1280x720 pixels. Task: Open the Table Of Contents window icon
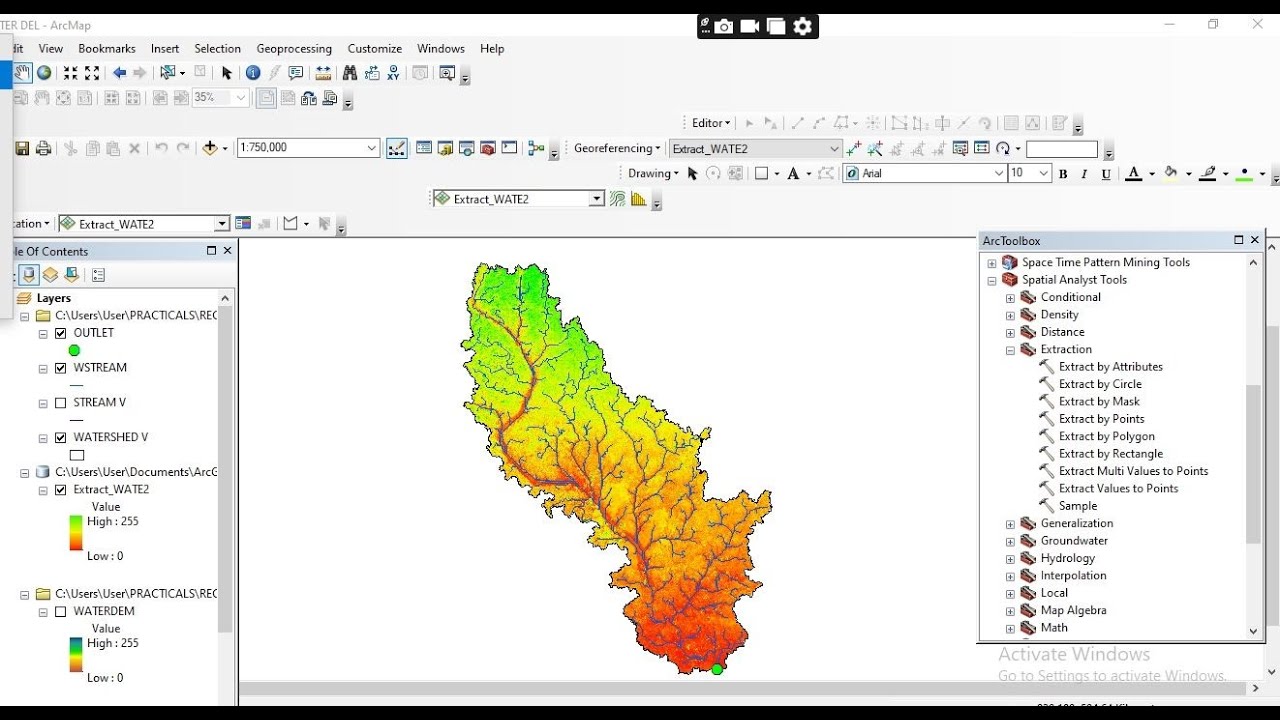[x=424, y=148]
